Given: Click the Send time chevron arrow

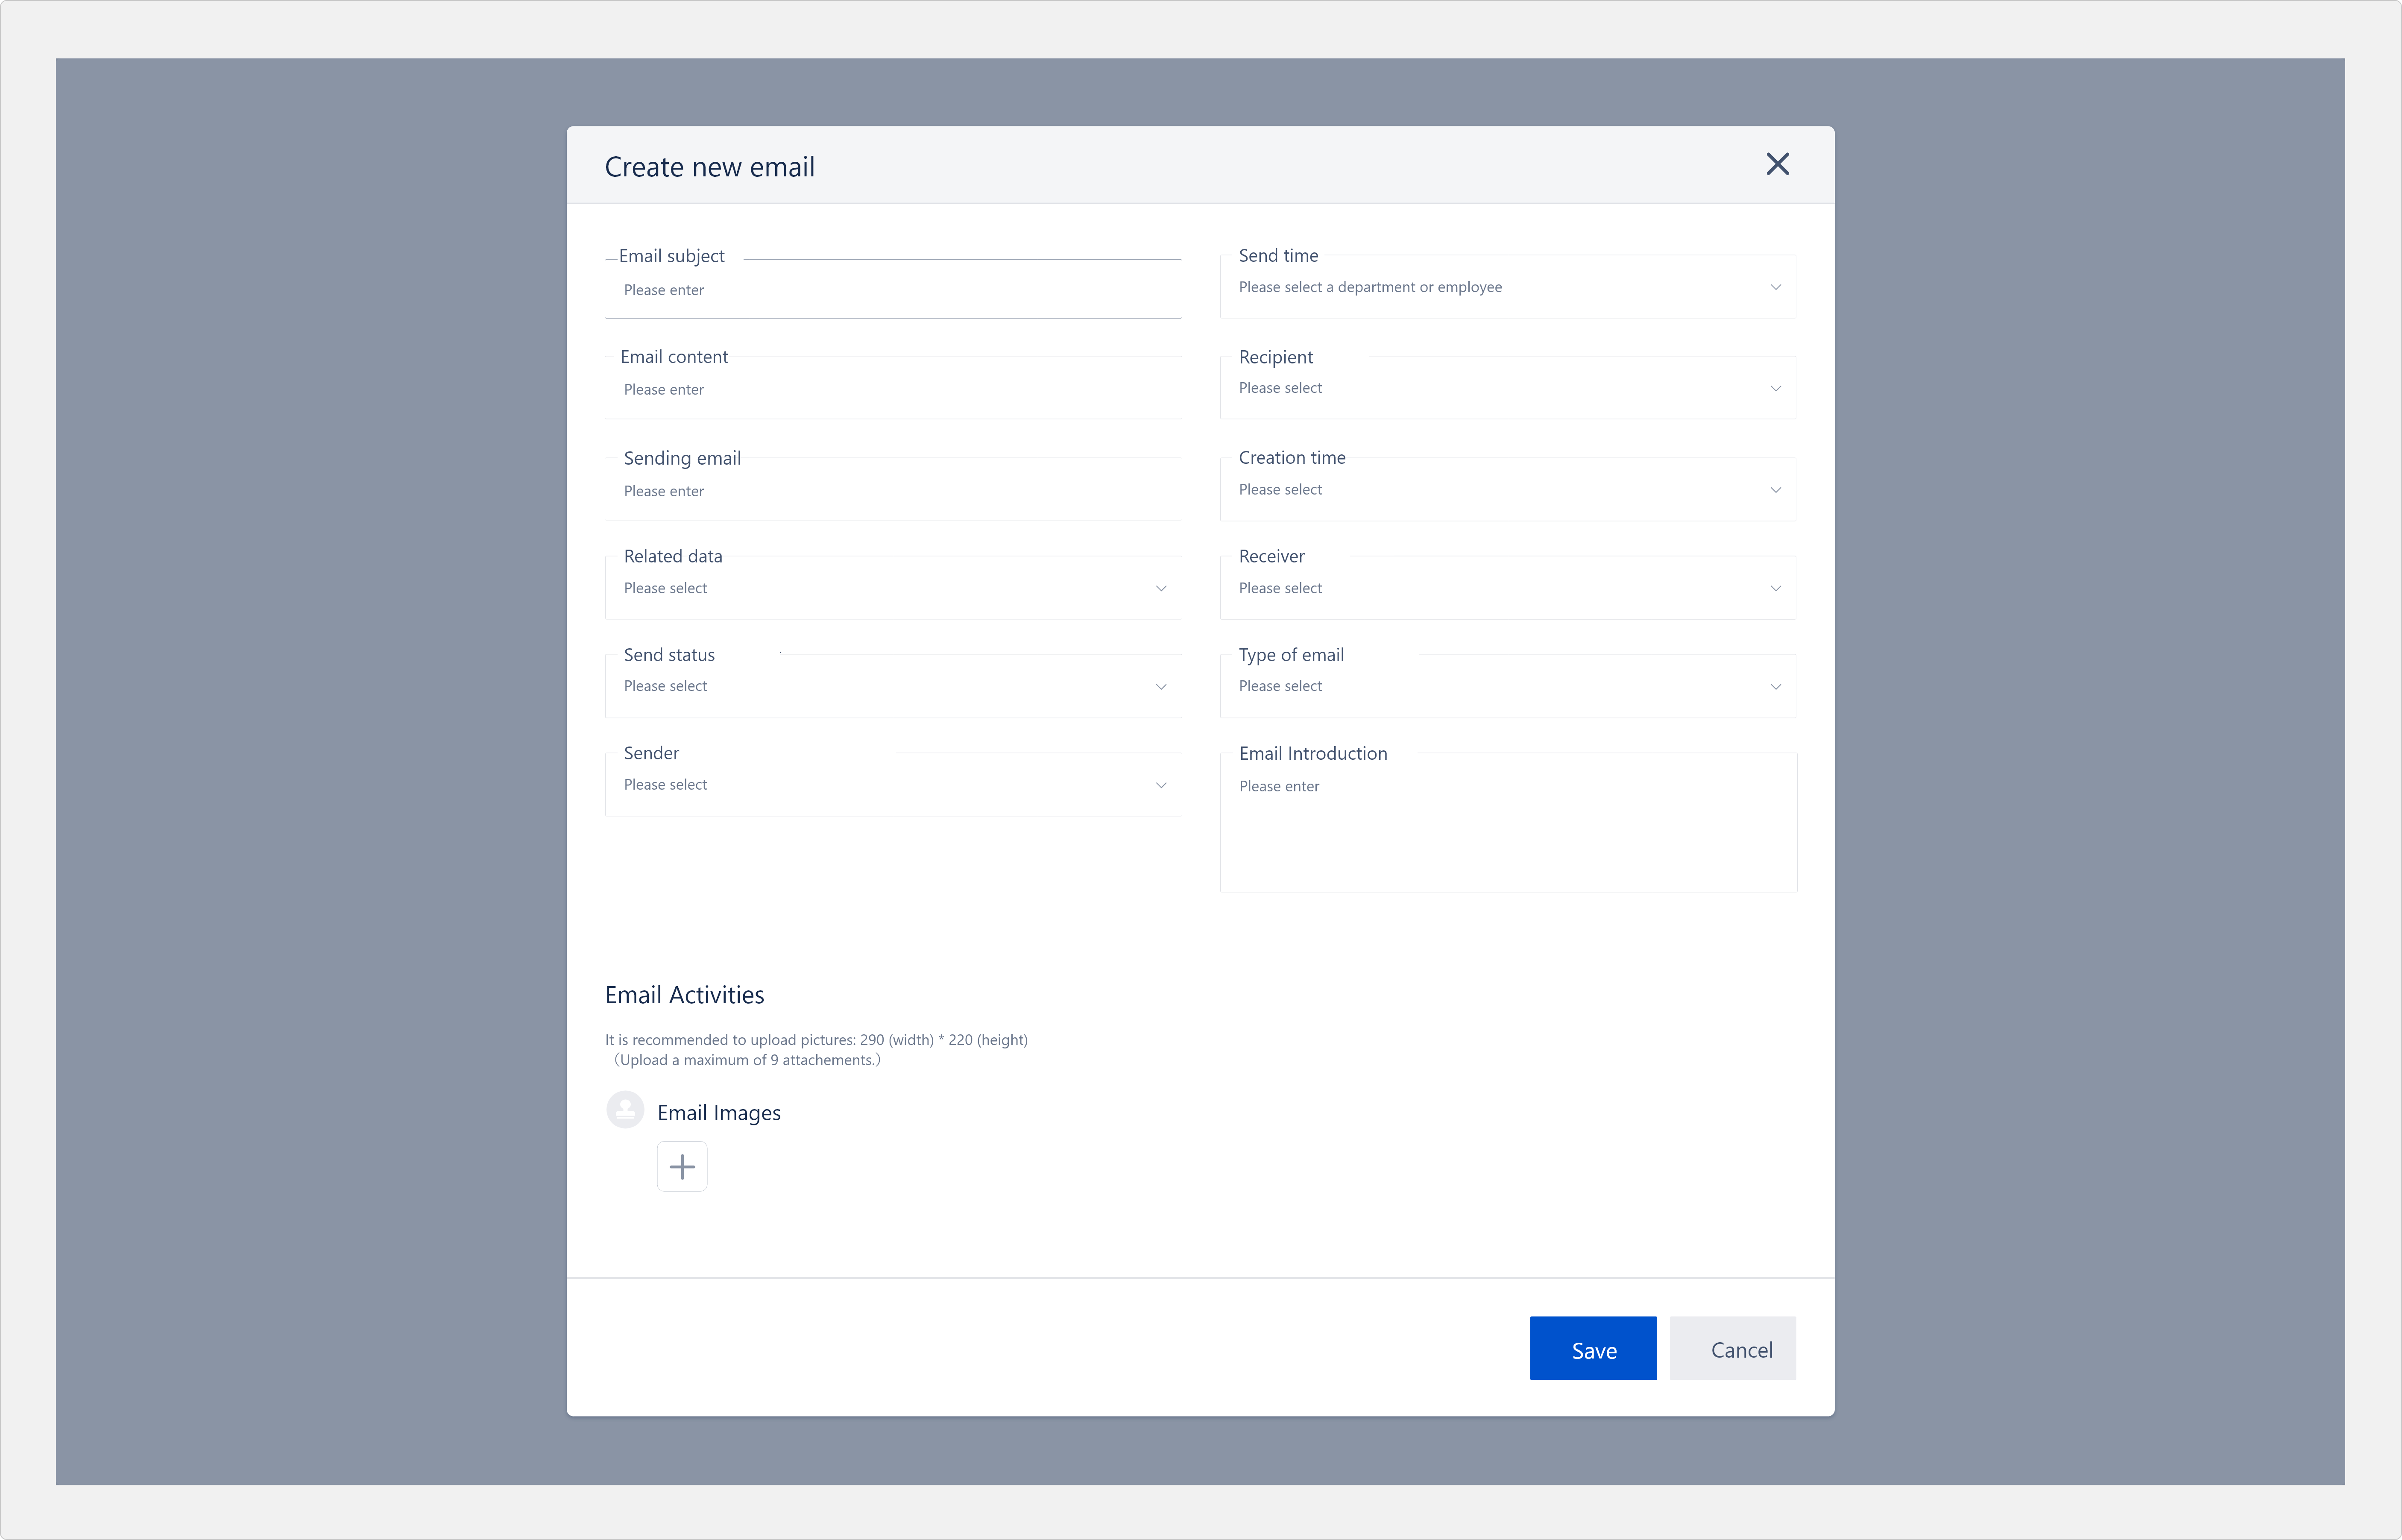Looking at the screenshot, I should pos(1776,287).
